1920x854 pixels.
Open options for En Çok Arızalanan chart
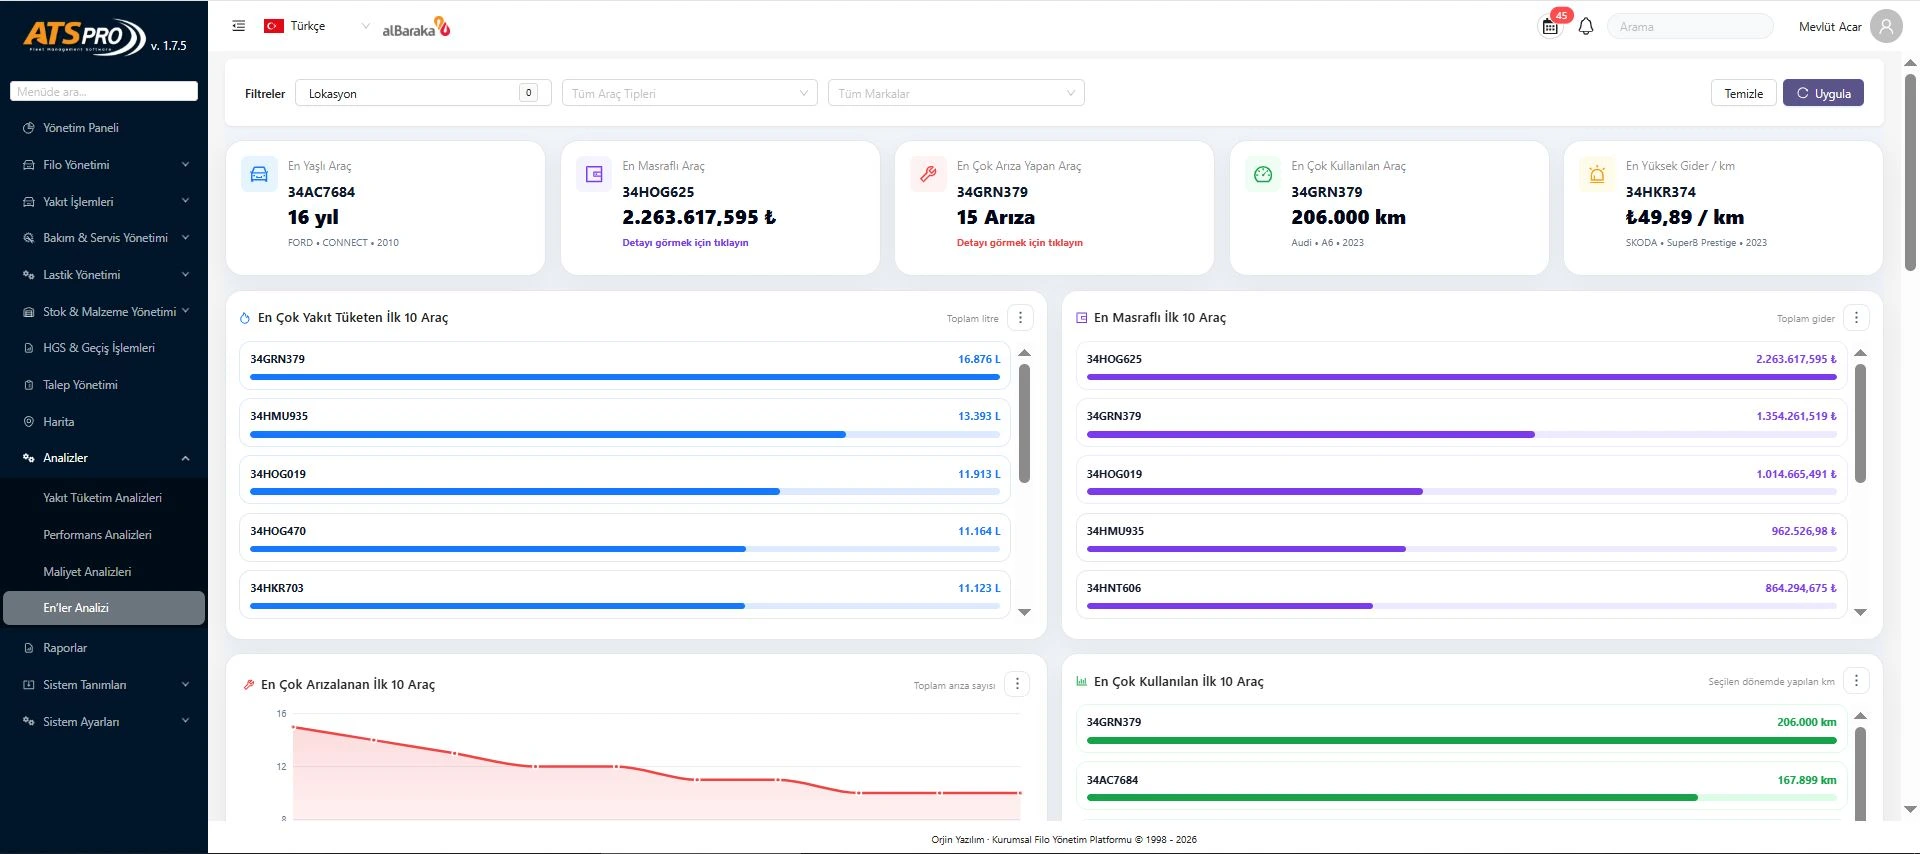coord(1017,684)
